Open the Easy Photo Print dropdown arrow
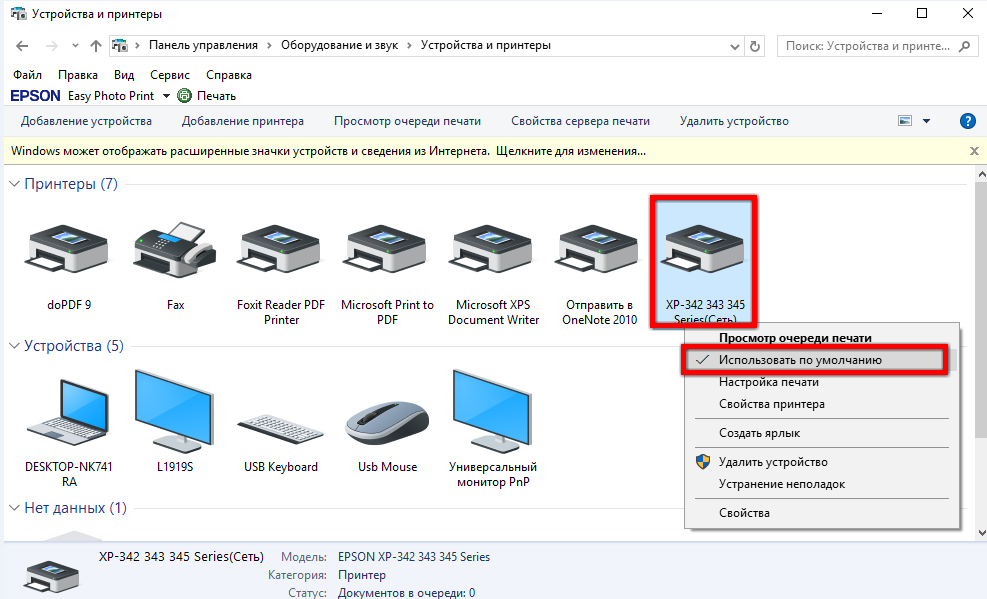The height and width of the screenshot is (599, 987). (x=166, y=96)
